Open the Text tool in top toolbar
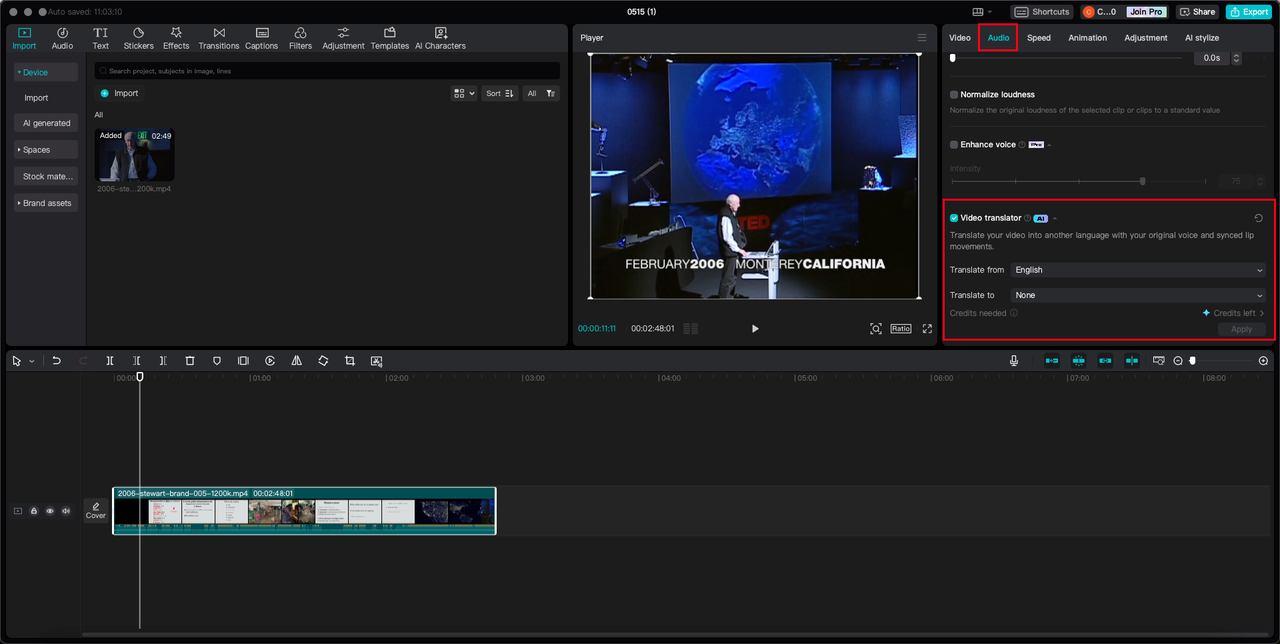Viewport: 1280px width, 644px height. tap(100, 38)
